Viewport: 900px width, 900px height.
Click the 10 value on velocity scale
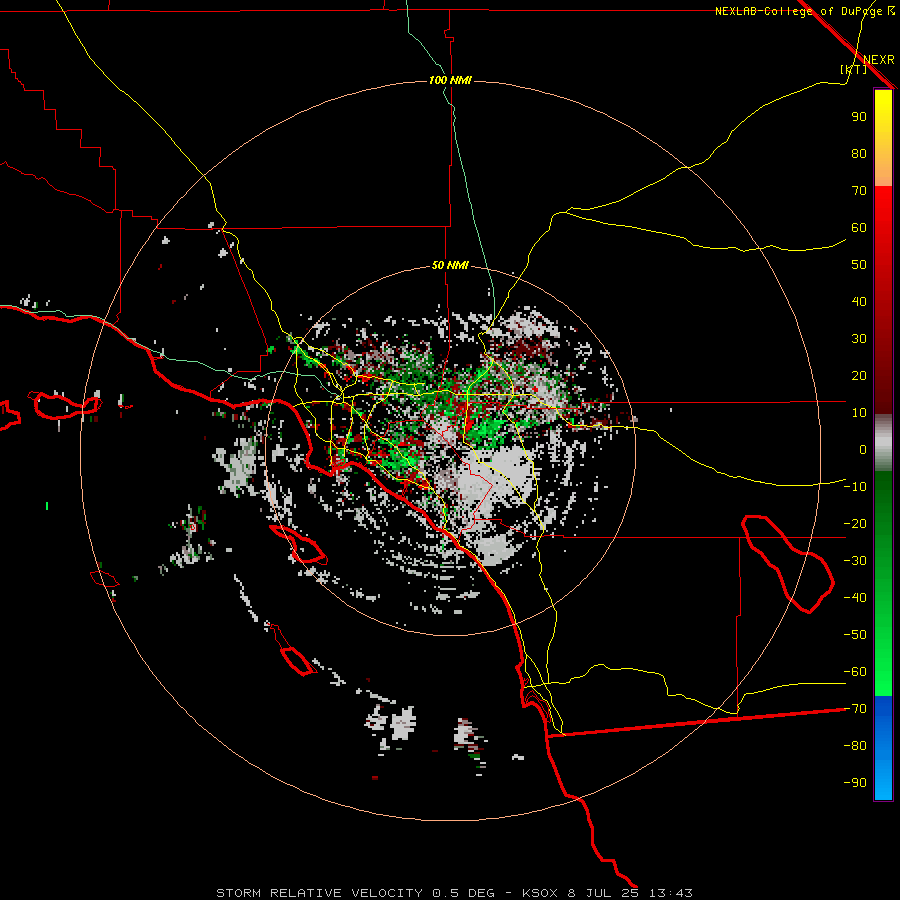pos(859,413)
